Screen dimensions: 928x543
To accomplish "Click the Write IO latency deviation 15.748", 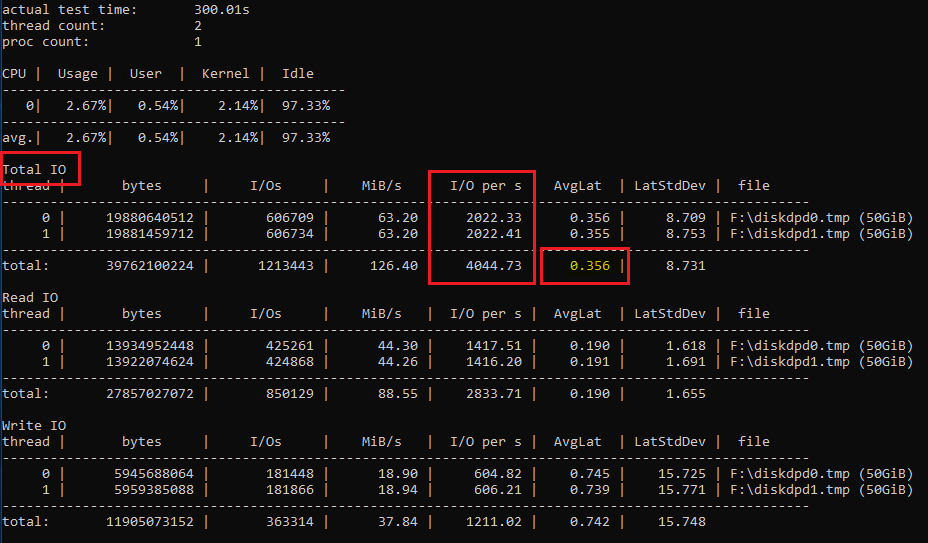I will click(682, 522).
